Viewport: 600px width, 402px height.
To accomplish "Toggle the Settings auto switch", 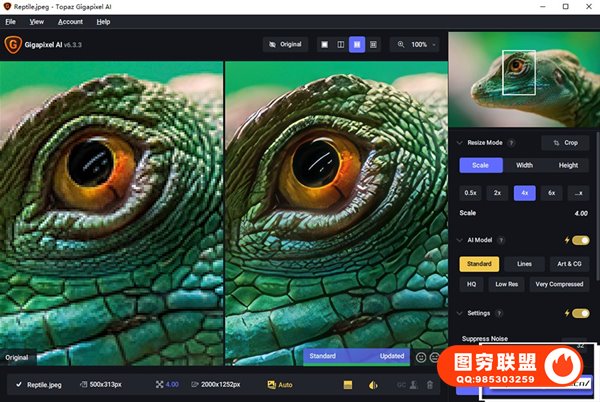I will tap(580, 314).
